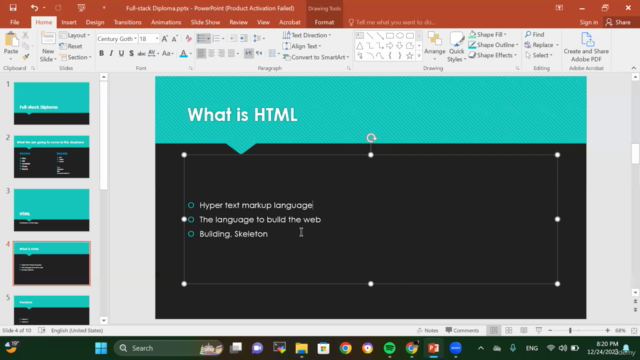
Task: Click Find in the Editing group
Action: 535,34
